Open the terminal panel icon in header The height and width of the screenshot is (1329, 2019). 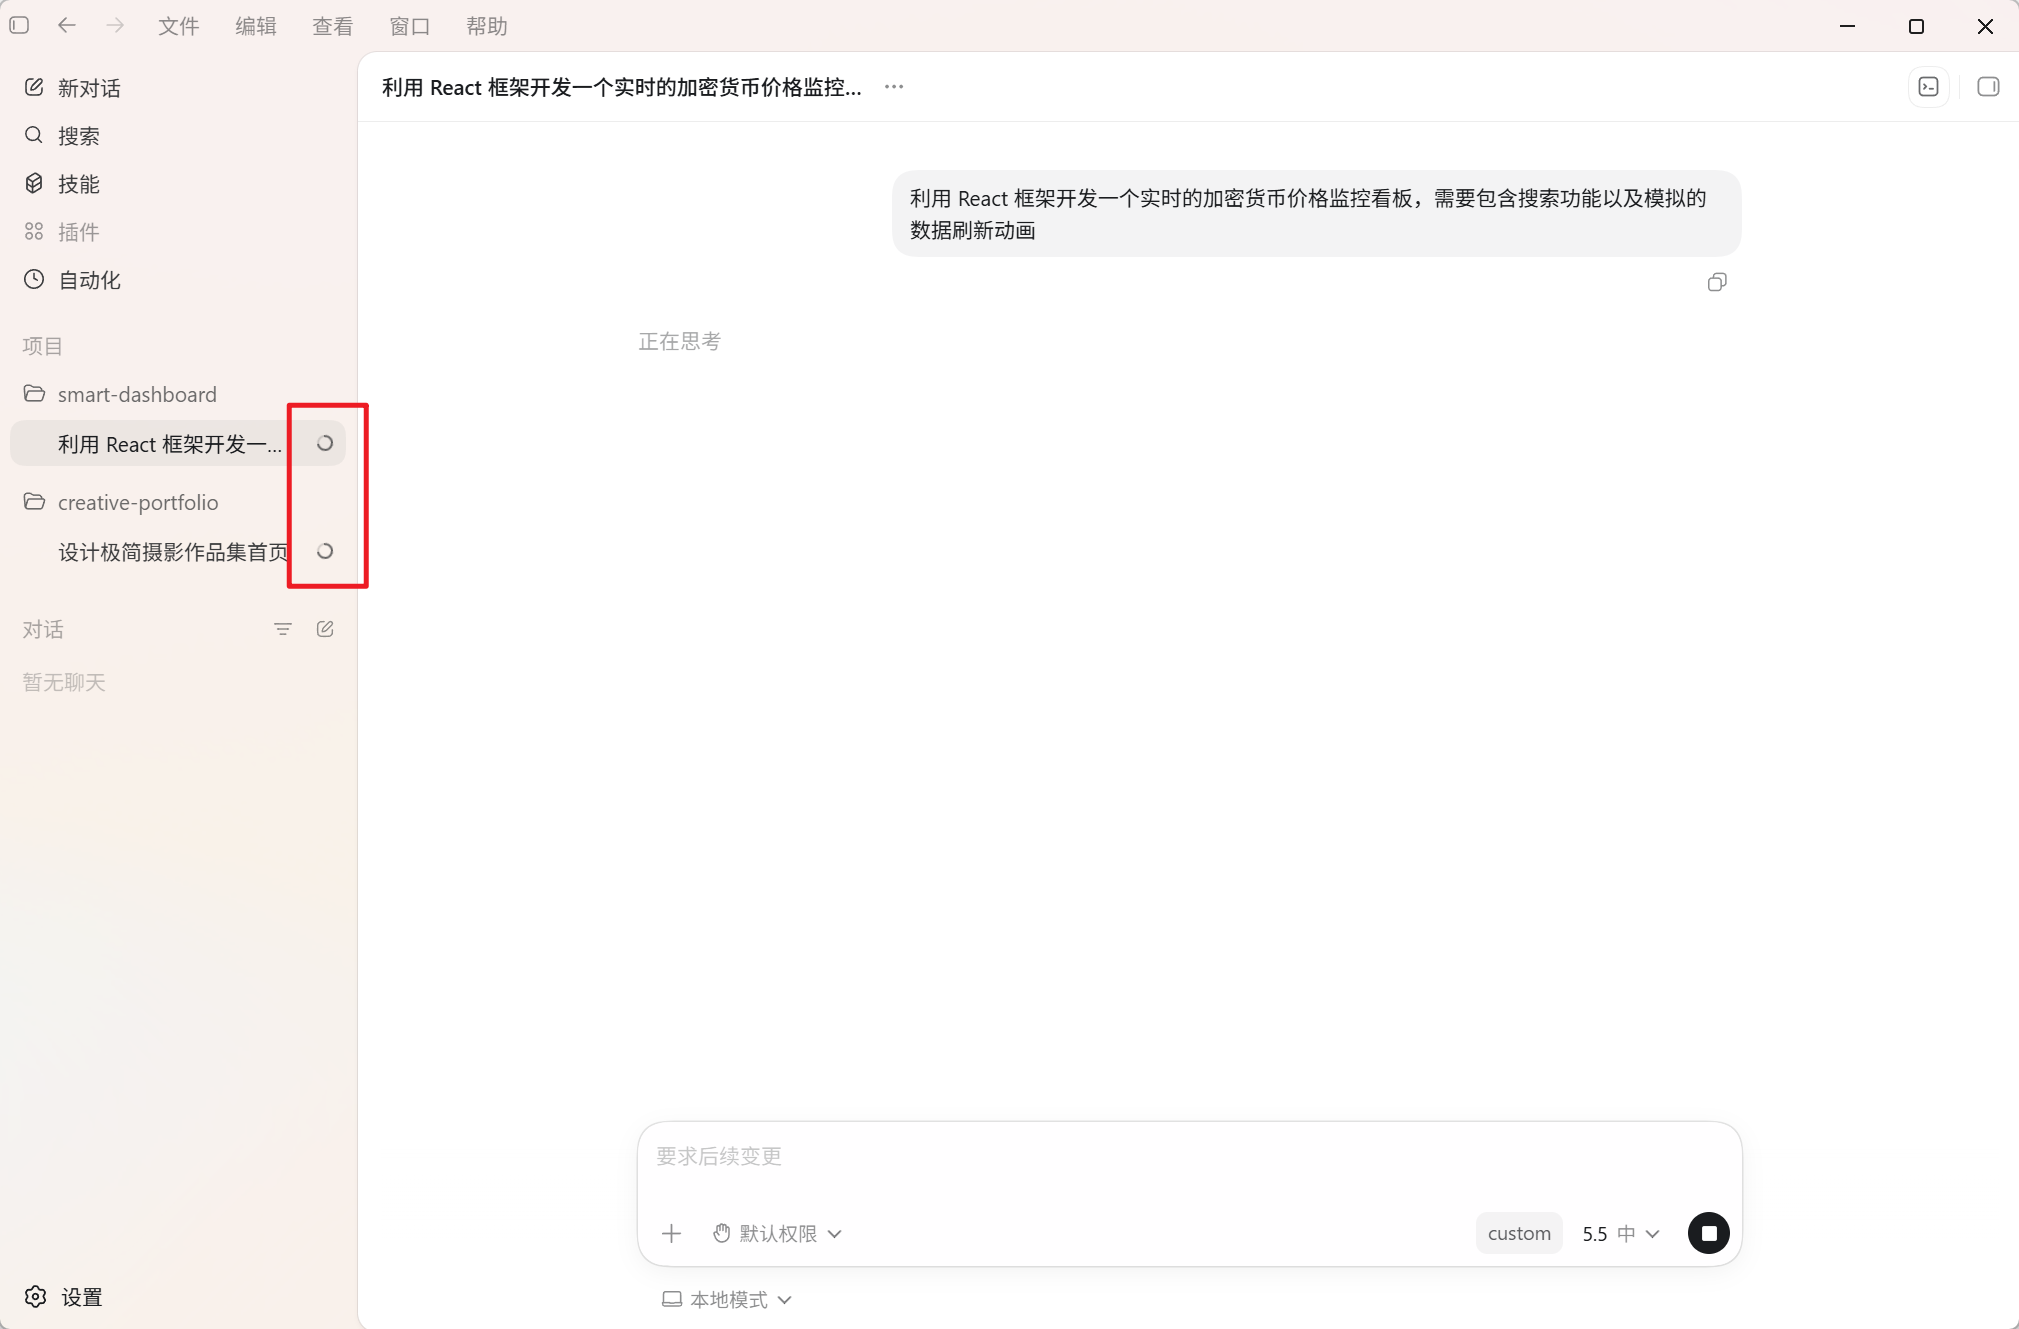[x=1929, y=87]
